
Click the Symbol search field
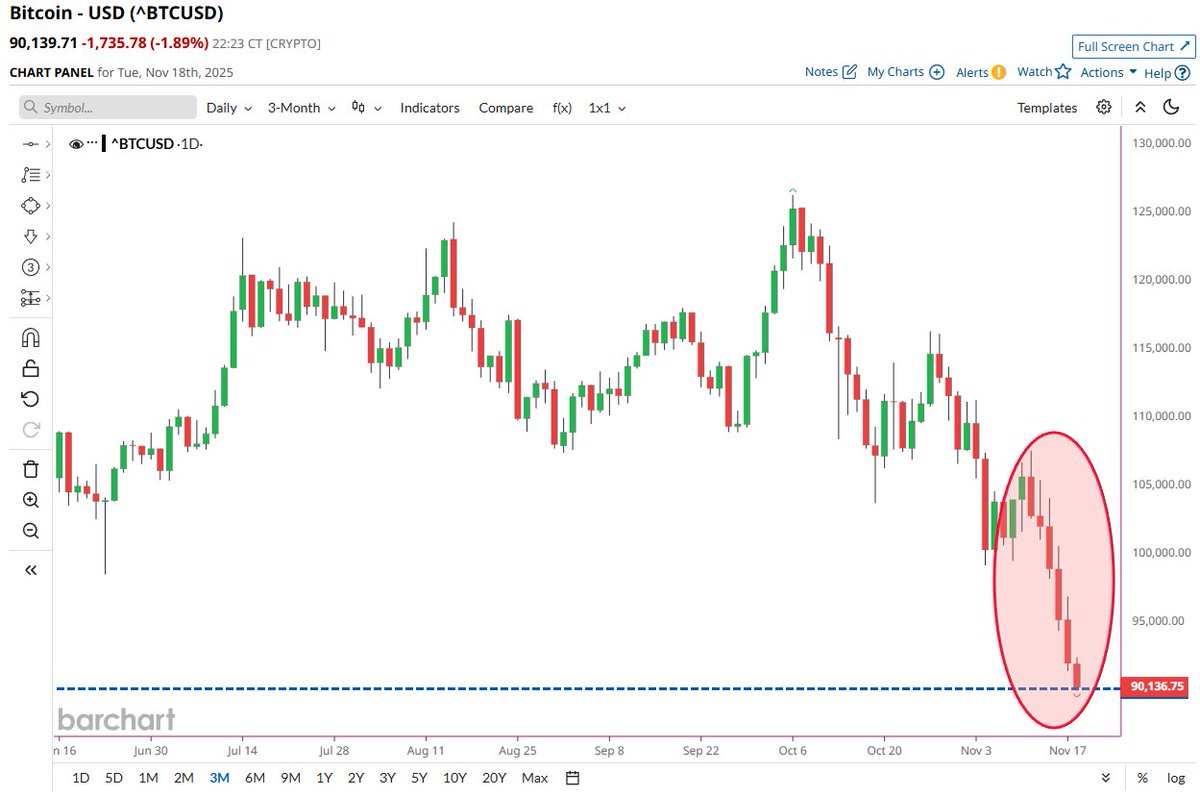pos(108,107)
